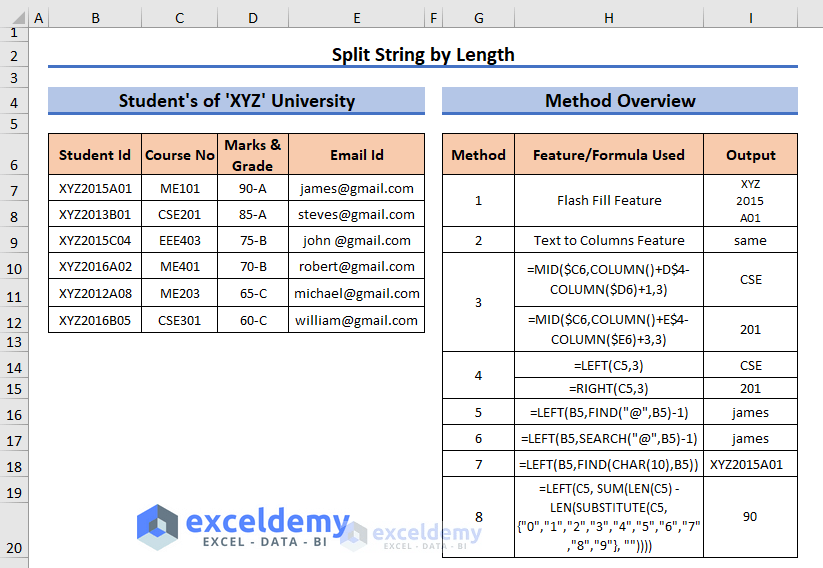Select the MID formula cell with E$4
The image size is (823, 568).
pos(609,329)
